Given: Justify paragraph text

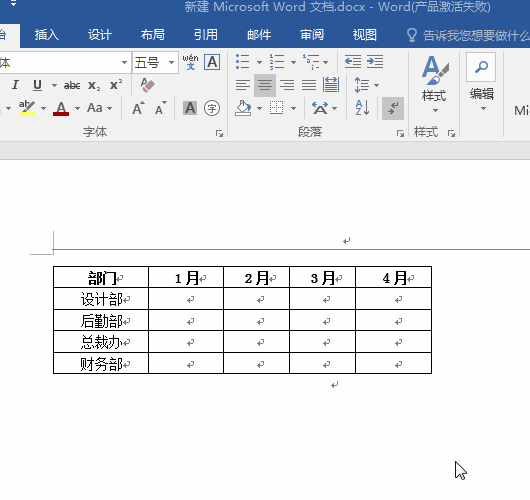Looking at the screenshot, I should tap(309, 85).
